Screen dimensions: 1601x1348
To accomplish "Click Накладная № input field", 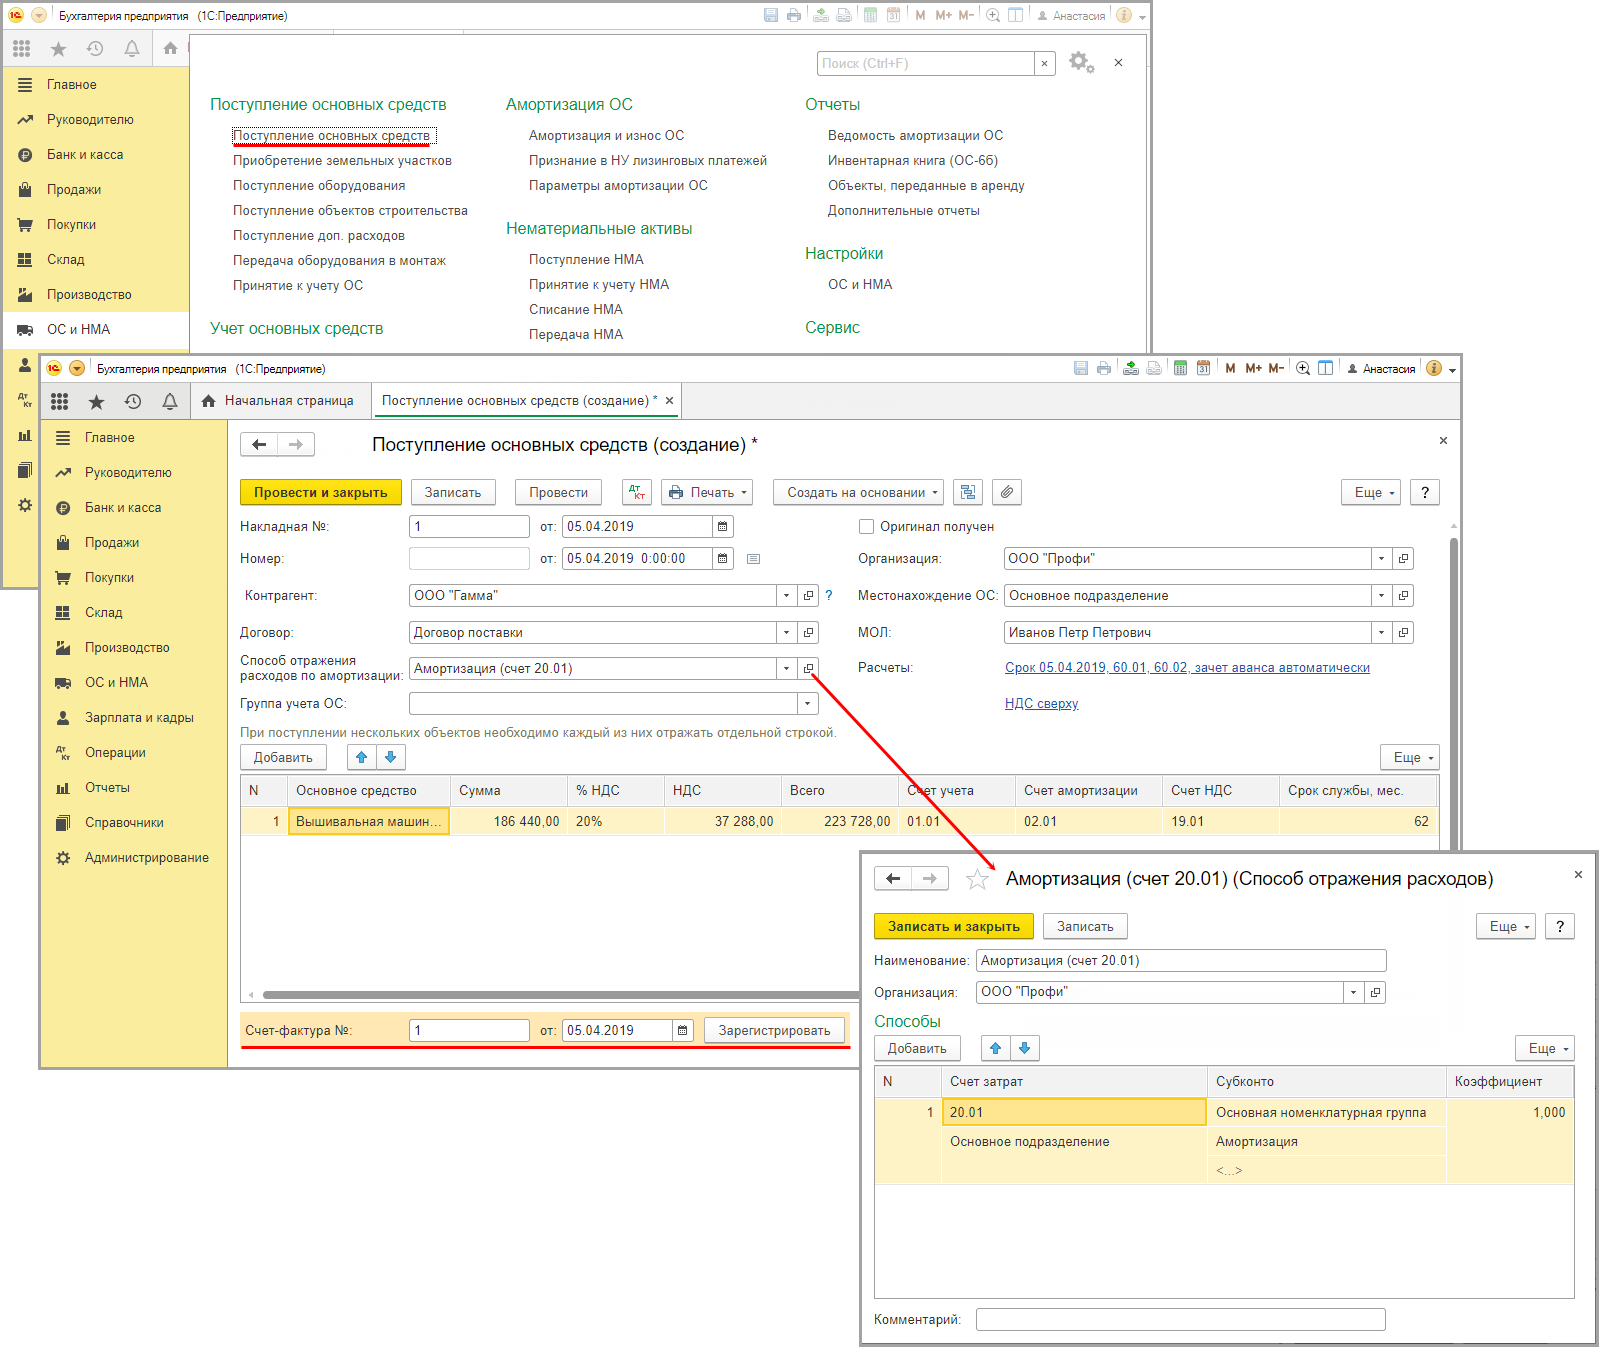I will click(x=469, y=526).
